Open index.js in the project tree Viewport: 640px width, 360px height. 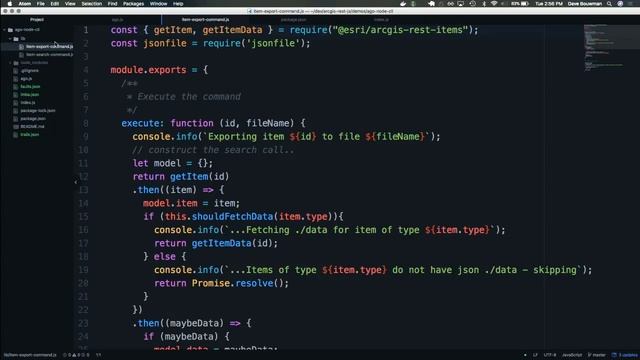tap(28, 102)
